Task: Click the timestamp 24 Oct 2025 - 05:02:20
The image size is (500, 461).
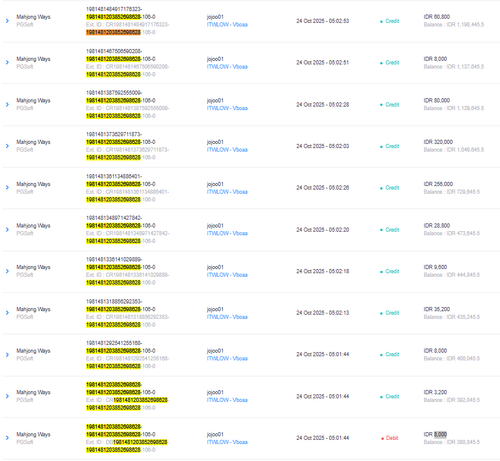Action: click(x=323, y=230)
